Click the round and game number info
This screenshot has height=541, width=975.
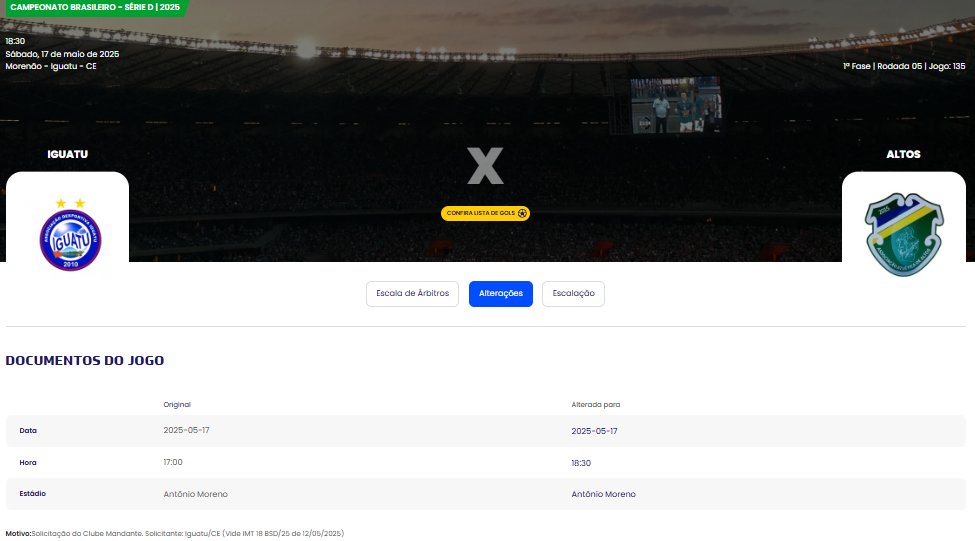click(904, 67)
